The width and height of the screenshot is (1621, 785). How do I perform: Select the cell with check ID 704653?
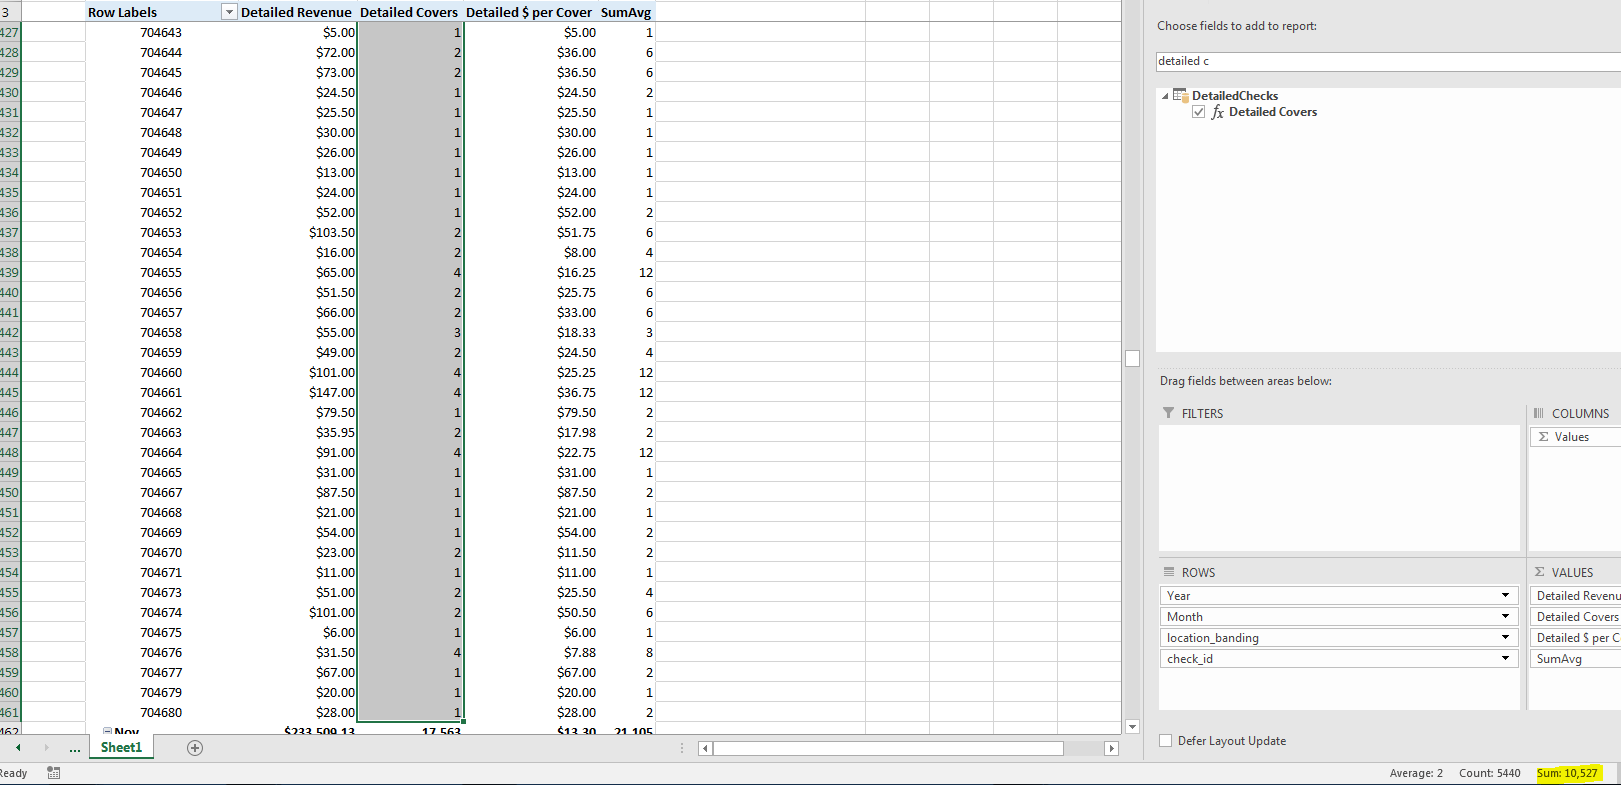pos(161,232)
